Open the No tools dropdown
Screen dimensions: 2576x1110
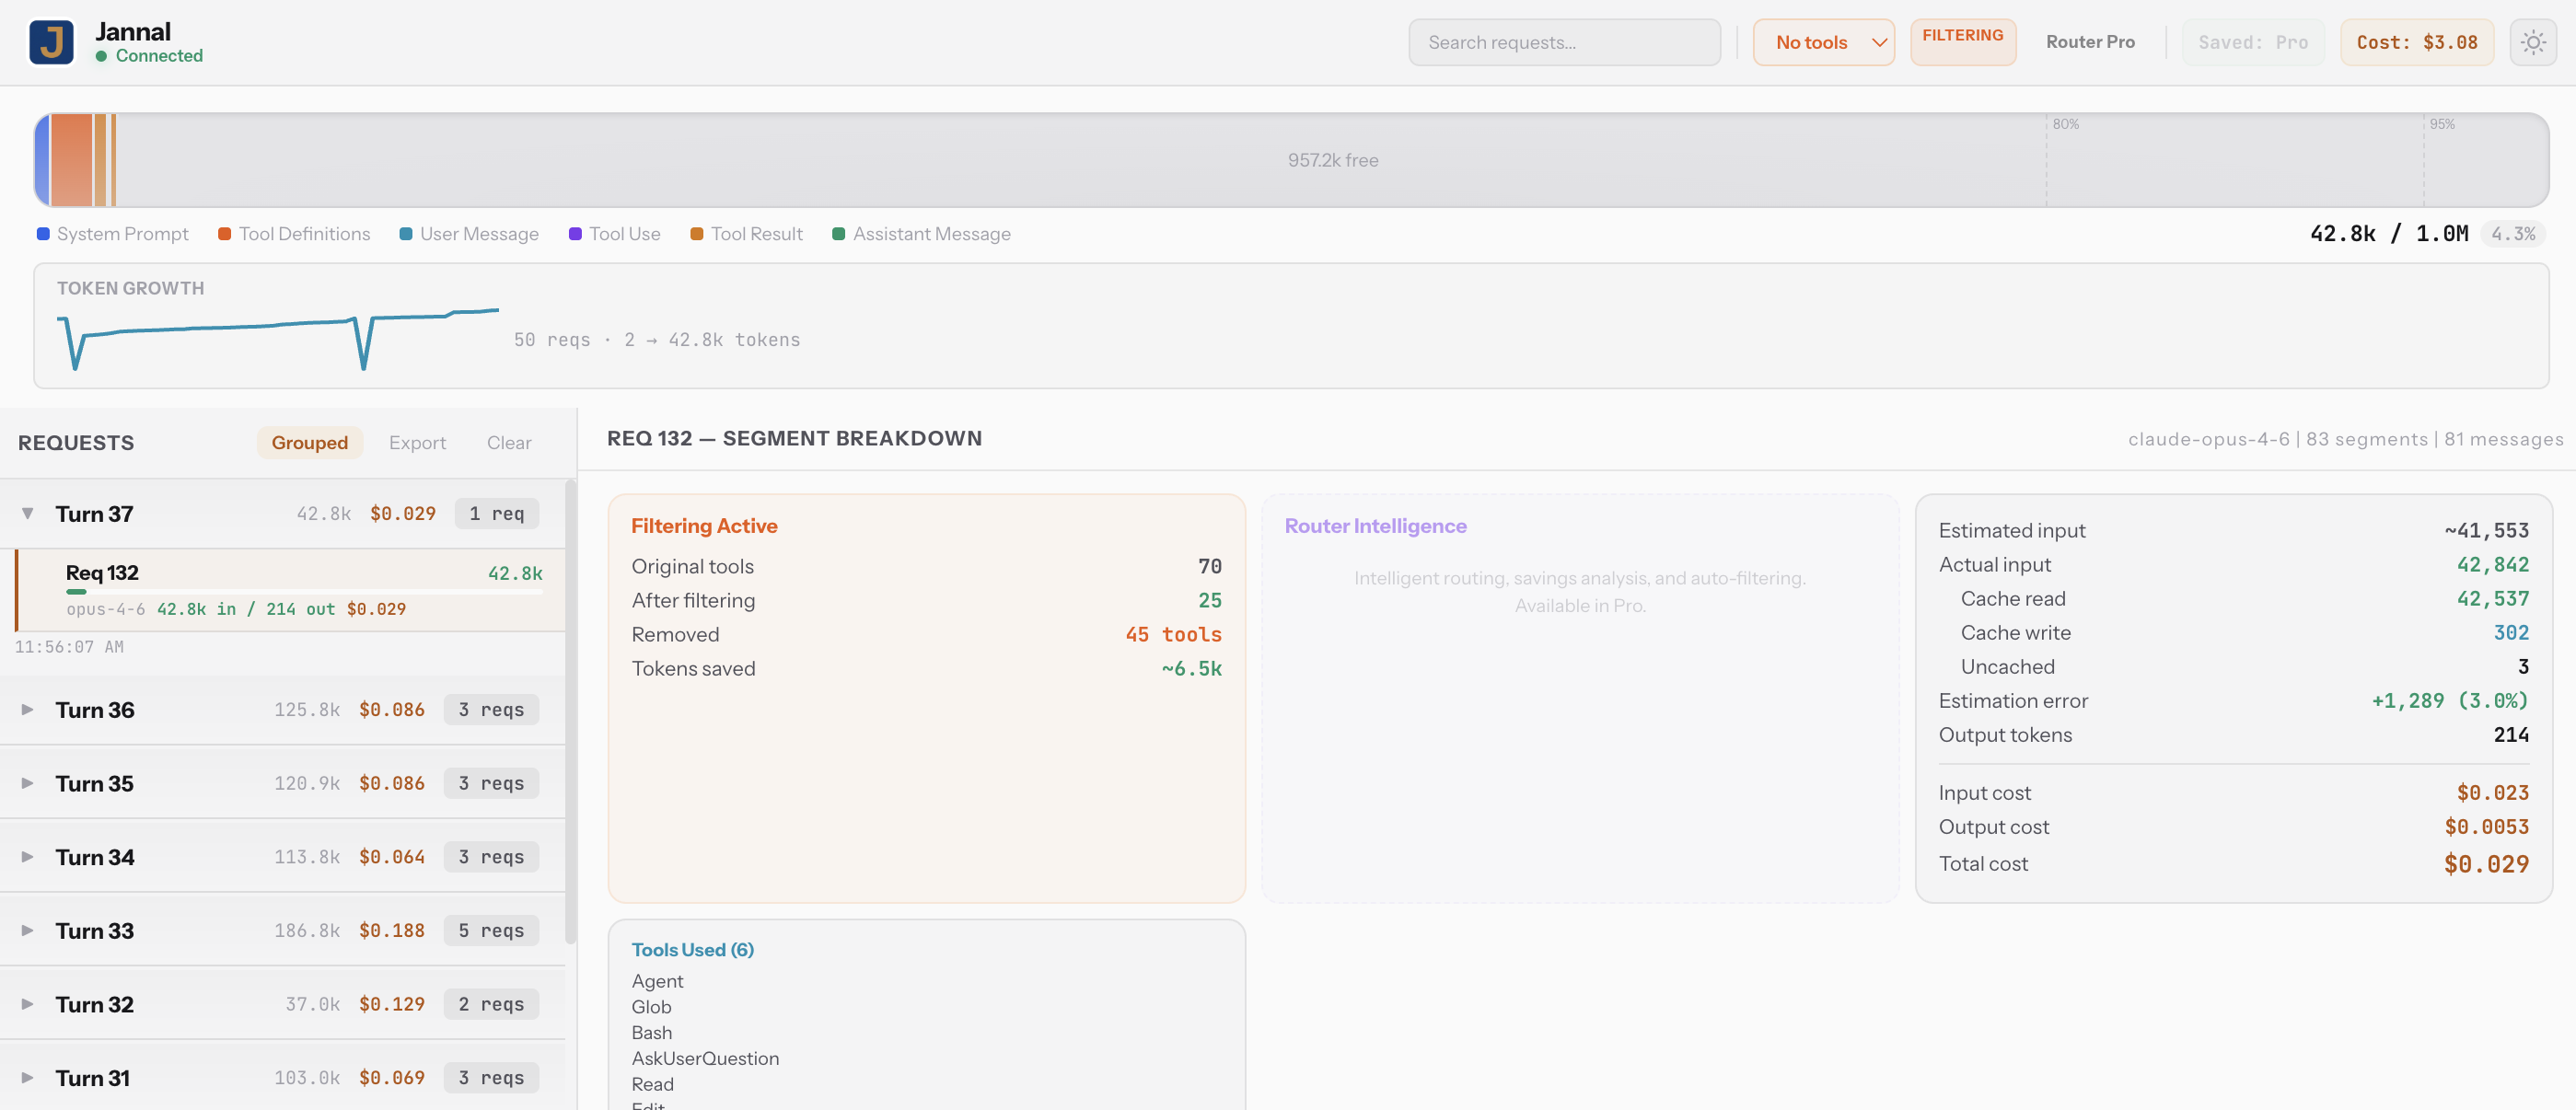(1822, 42)
